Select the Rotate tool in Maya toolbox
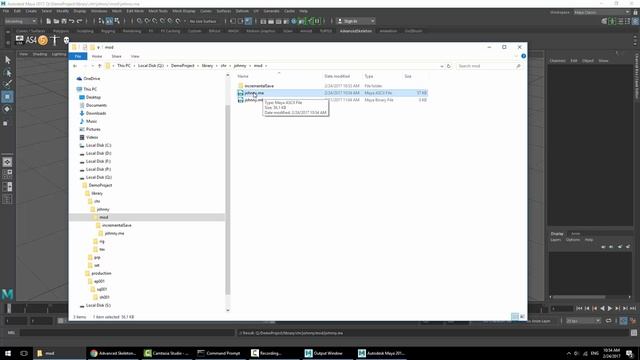The image size is (640, 360). (x=7, y=109)
